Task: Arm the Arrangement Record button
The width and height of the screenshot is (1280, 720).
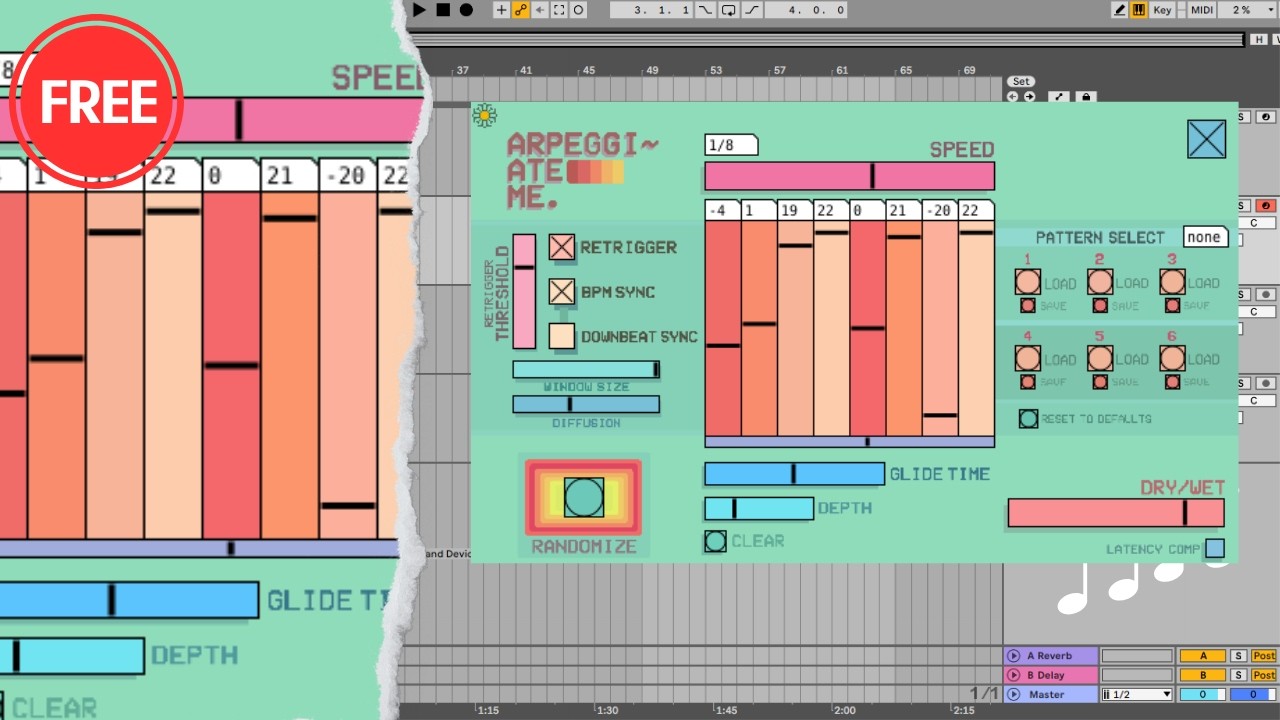Action: 466,10
